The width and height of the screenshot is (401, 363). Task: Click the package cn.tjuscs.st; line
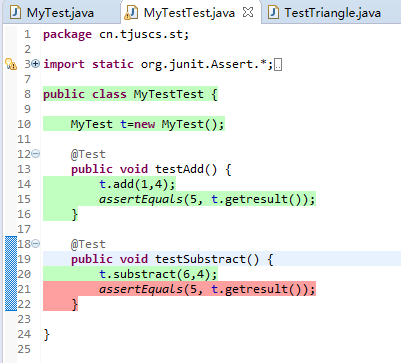(116, 34)
